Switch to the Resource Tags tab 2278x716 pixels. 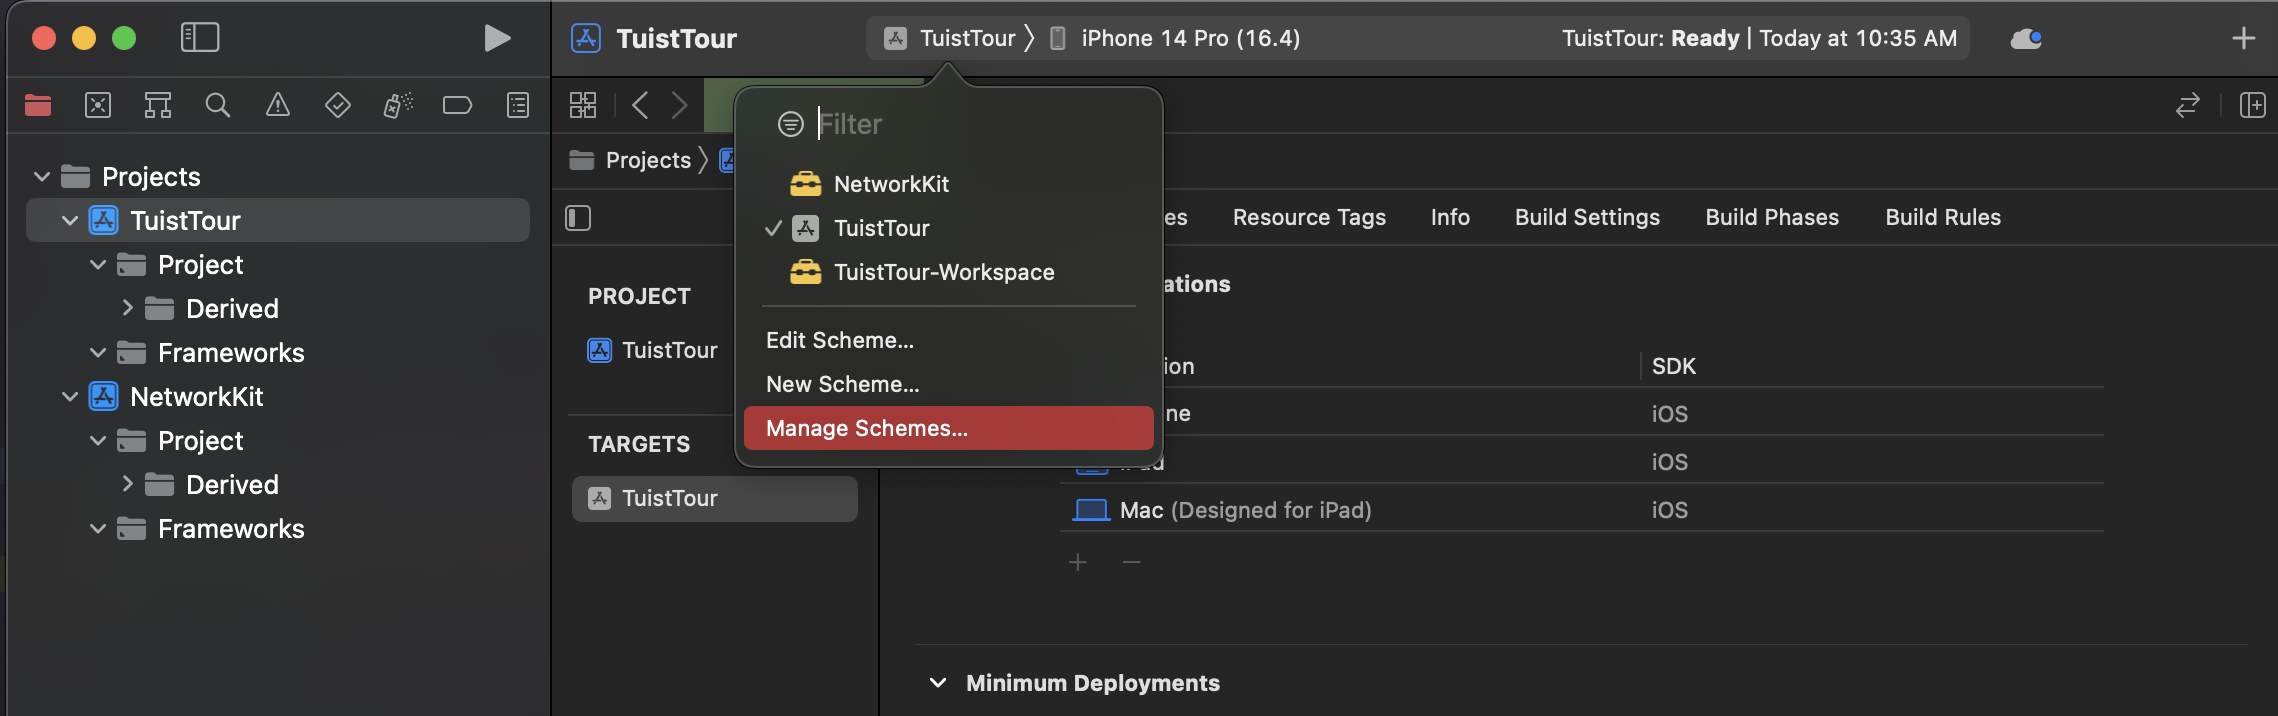point(1309,217)
